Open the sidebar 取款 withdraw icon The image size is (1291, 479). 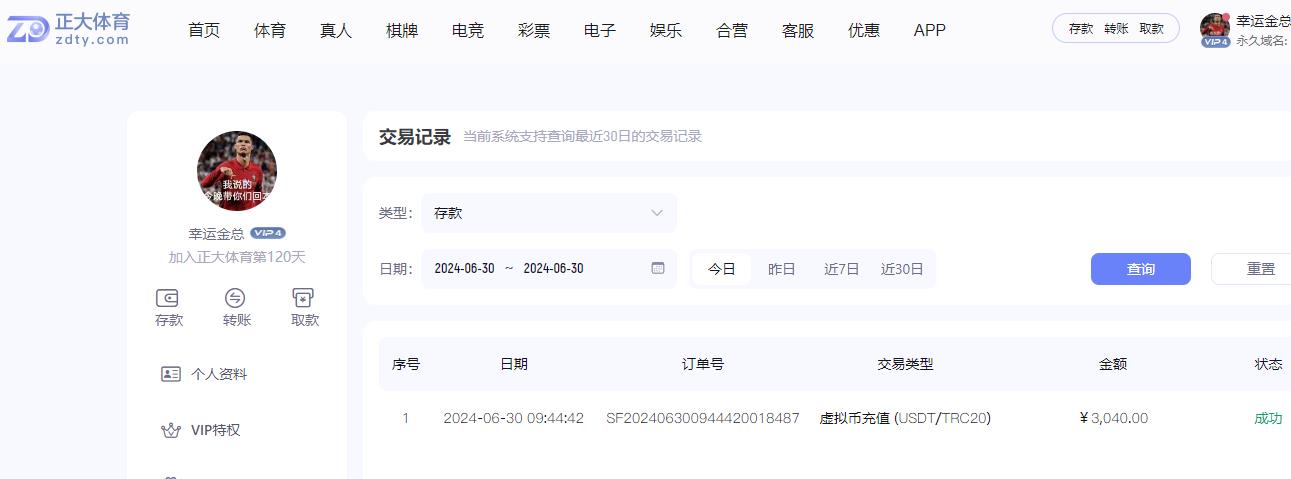coord(304,297)
